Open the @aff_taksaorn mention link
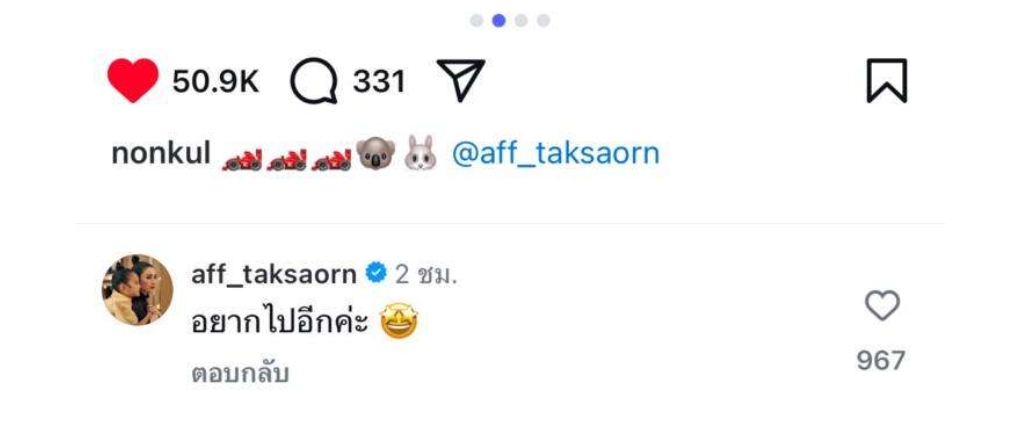Image resolution: width=1024 pixels, height=425 pixels. pos(555,154)
